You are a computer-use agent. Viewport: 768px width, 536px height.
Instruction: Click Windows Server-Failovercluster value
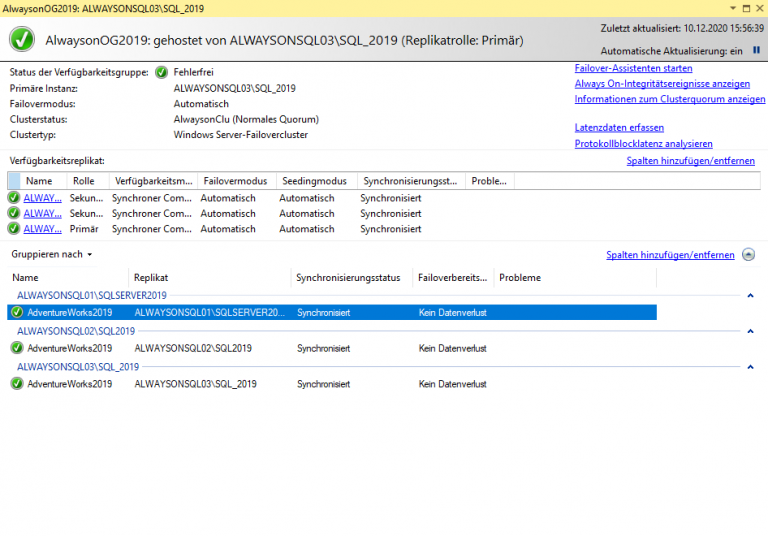[240, 135]
